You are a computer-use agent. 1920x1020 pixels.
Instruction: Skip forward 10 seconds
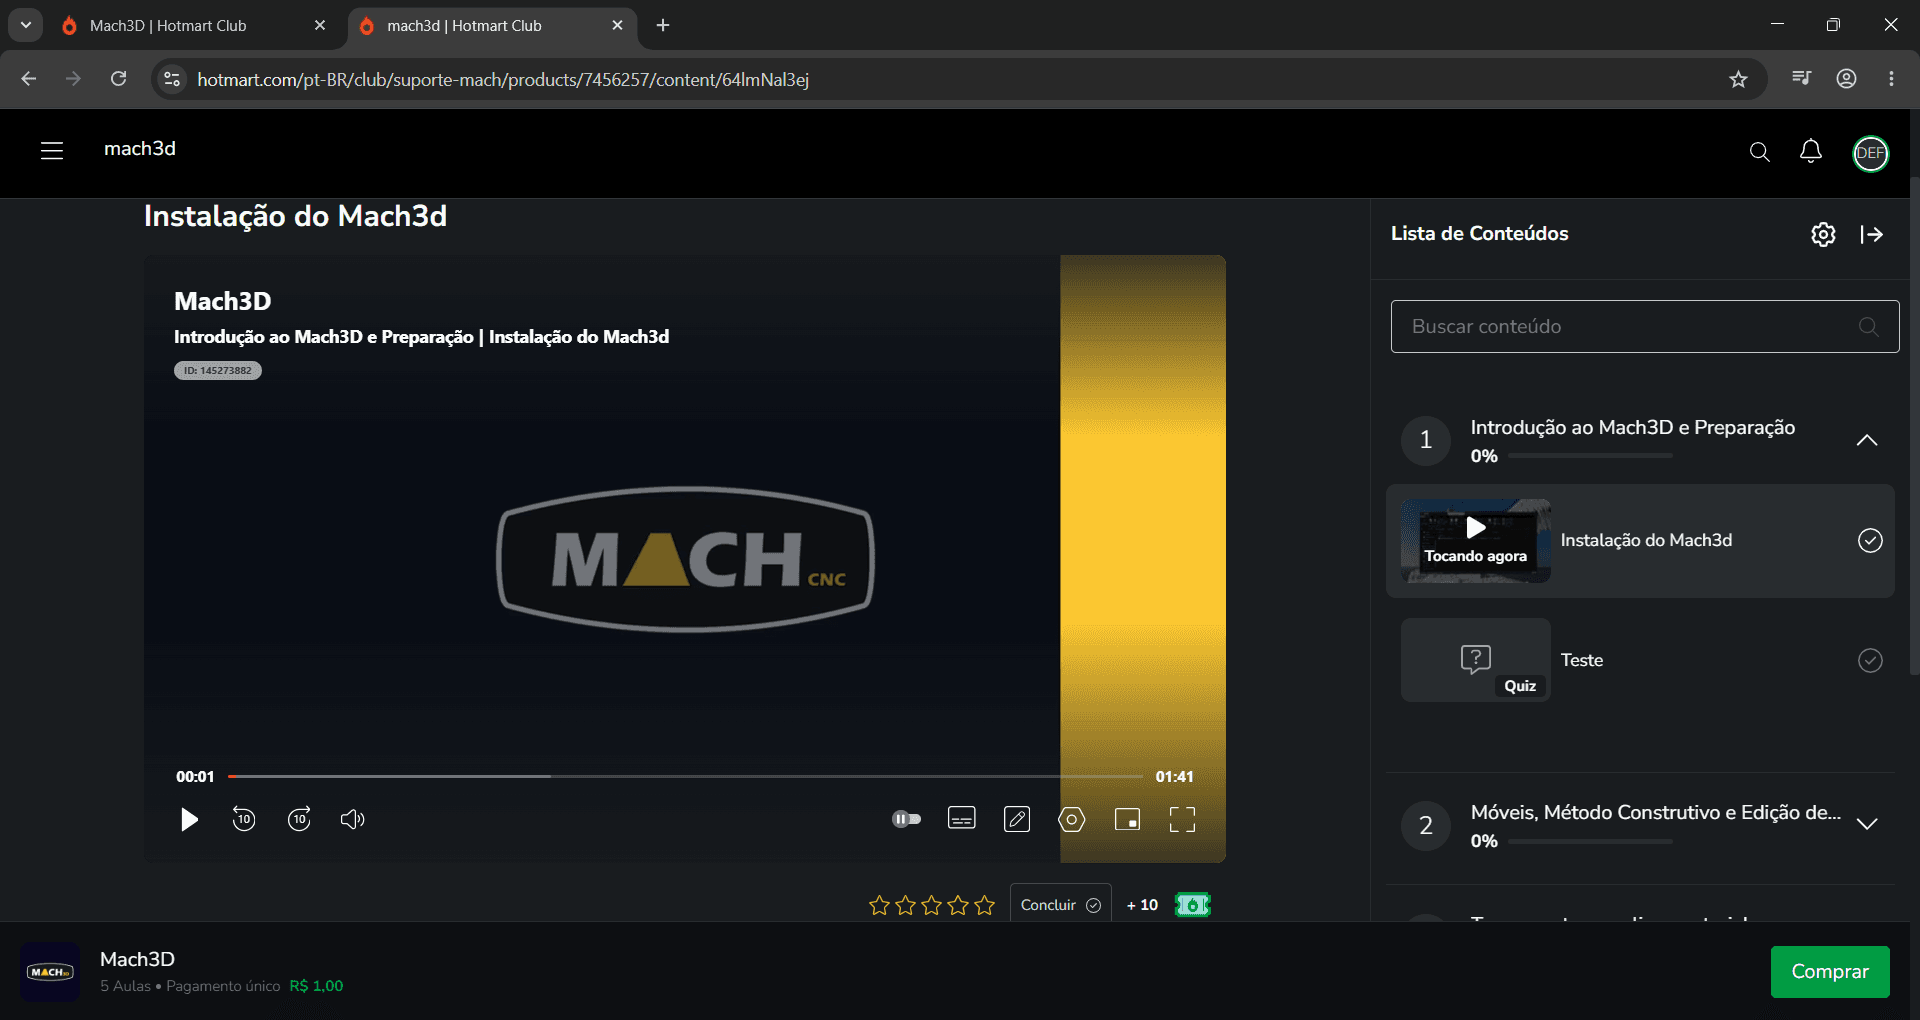(299, 819)
